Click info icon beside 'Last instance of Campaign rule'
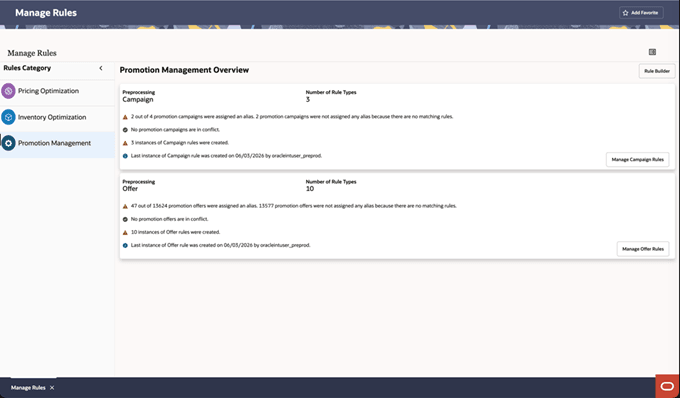 click(x=125, y=156)
